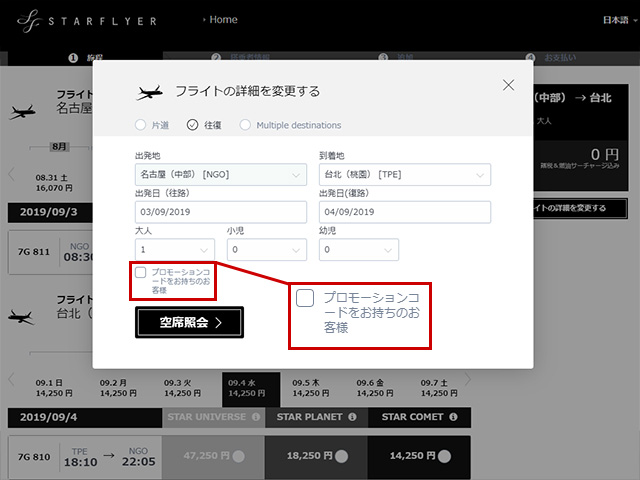This screenshot has width=640, height=480.
Task: Select the 片道 one-way radio option
Action: click(x=140, y=125)
